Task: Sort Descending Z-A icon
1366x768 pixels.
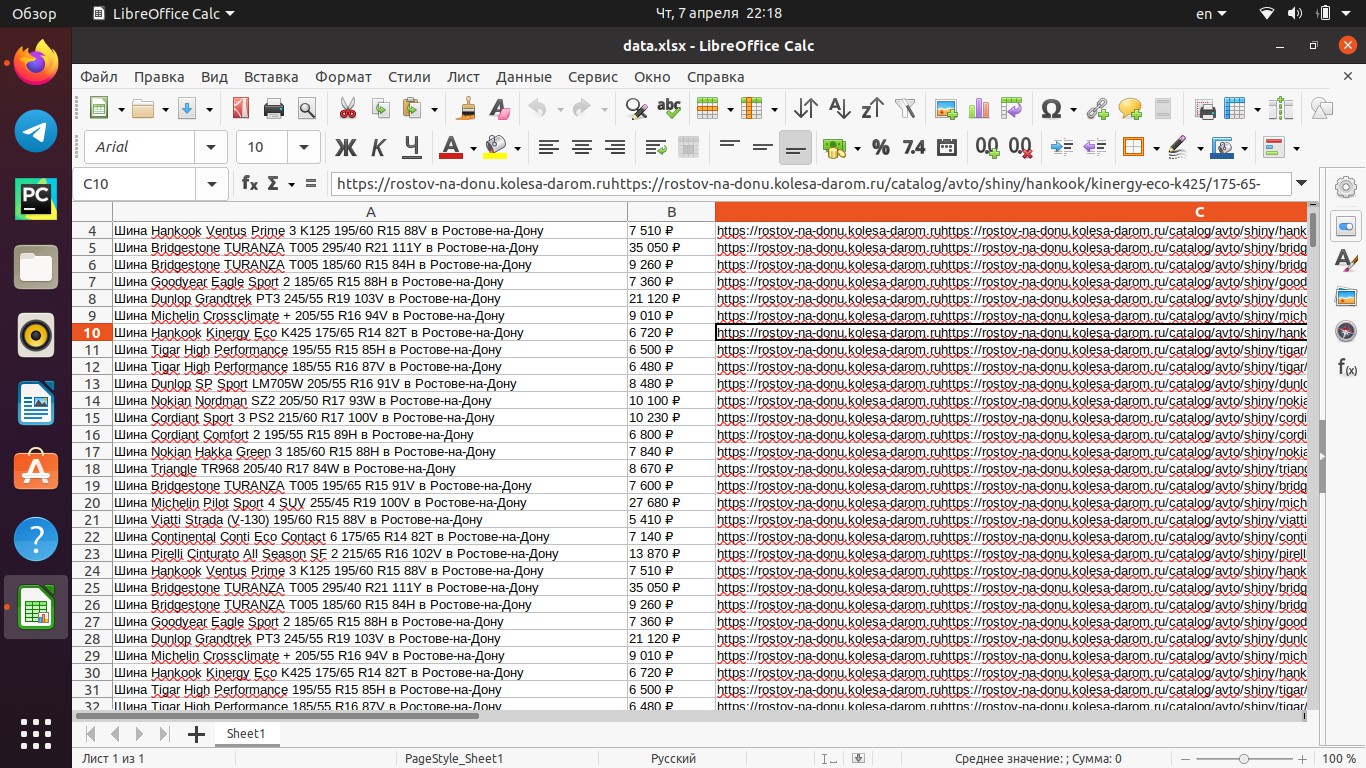Action: pyautogui.click(x=872, y=109)
